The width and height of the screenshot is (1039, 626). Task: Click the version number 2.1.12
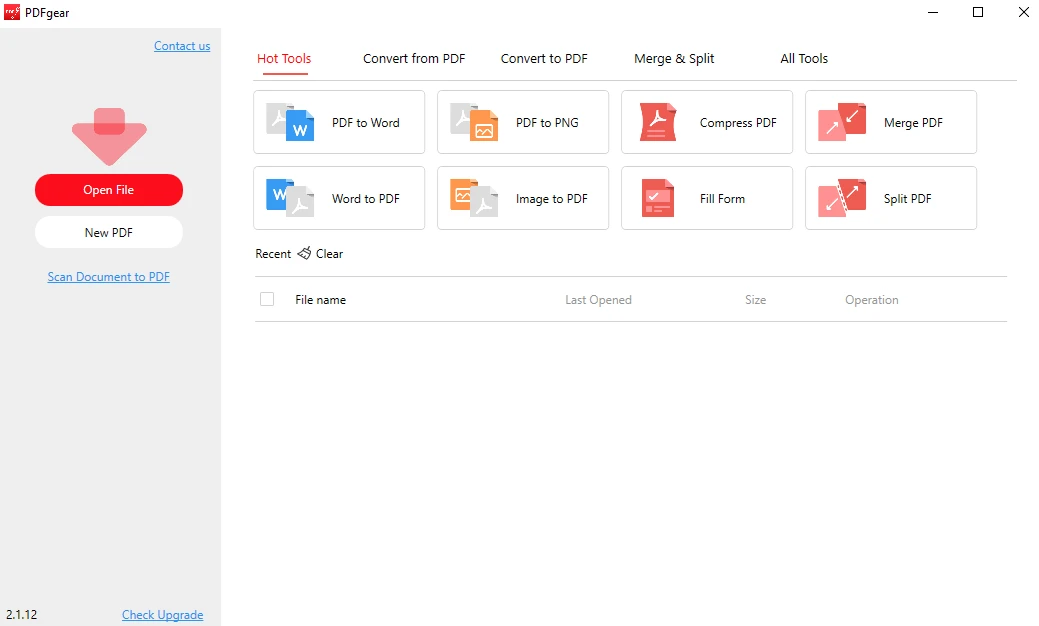point(22,615)
